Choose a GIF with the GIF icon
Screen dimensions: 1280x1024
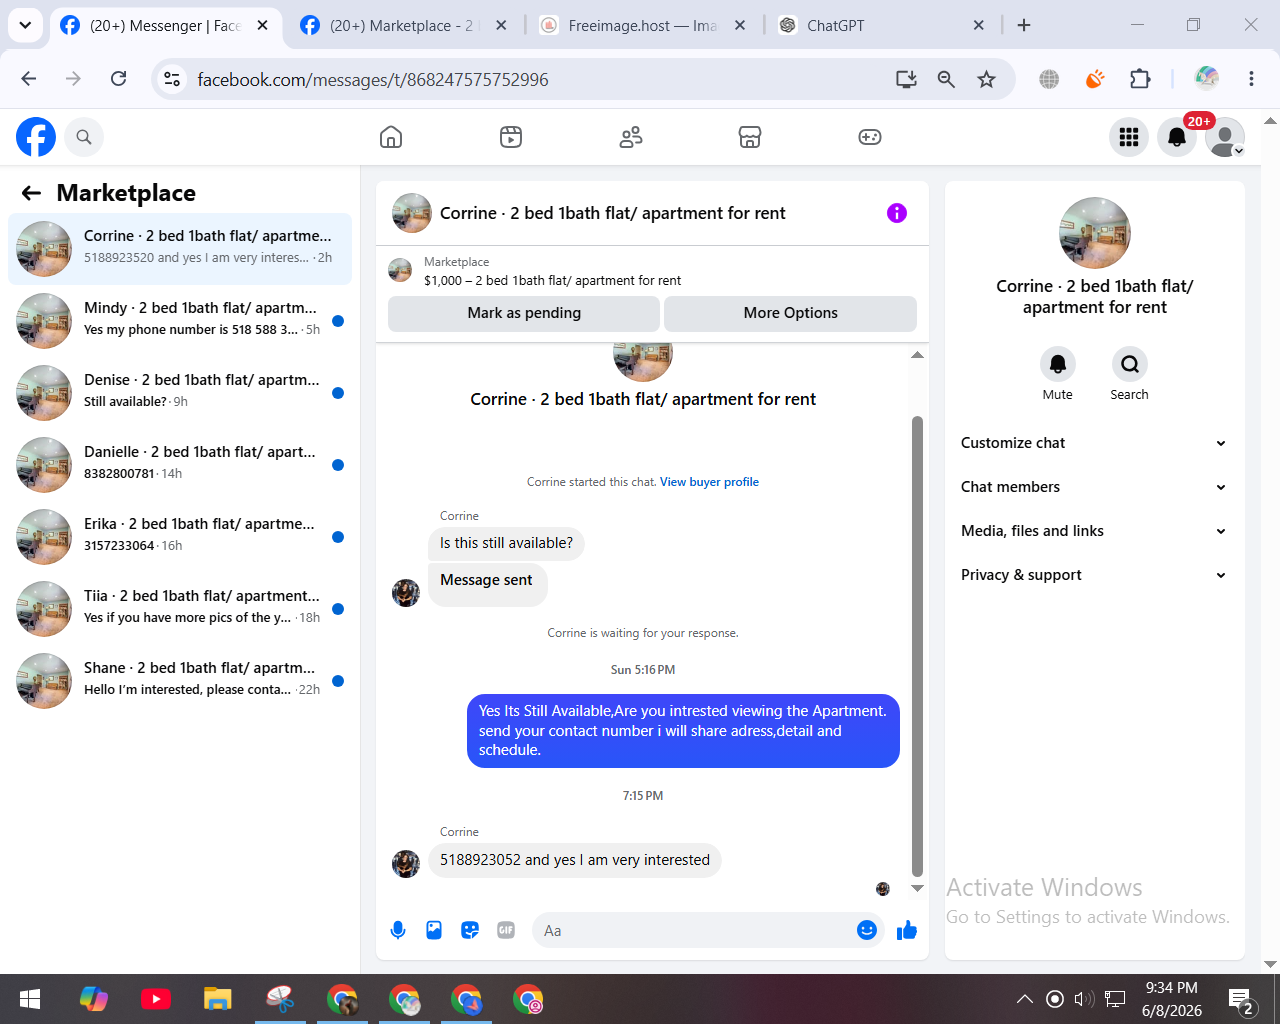click(506, 930)
